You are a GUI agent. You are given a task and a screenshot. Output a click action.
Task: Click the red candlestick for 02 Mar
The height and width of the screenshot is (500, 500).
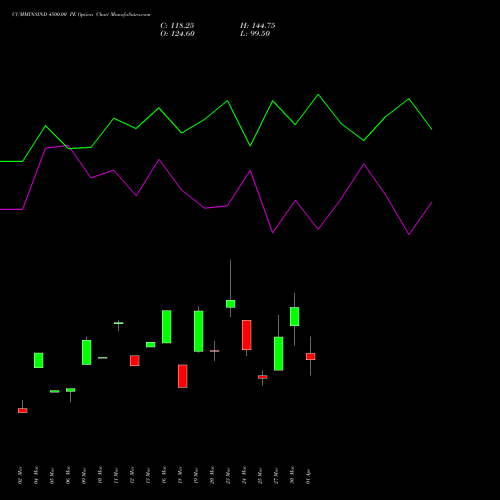pyautogui.click(x=23, y=411)
